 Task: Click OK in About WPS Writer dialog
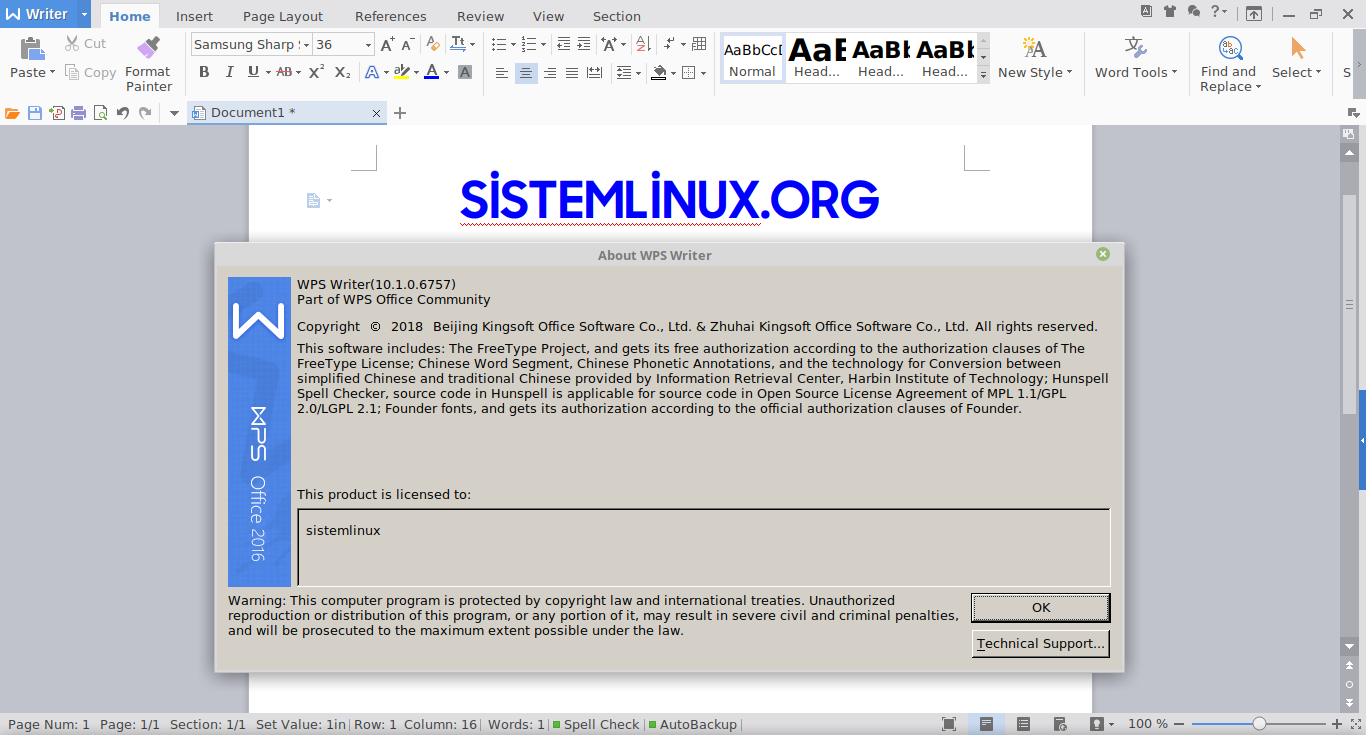tap(1041, 608)
